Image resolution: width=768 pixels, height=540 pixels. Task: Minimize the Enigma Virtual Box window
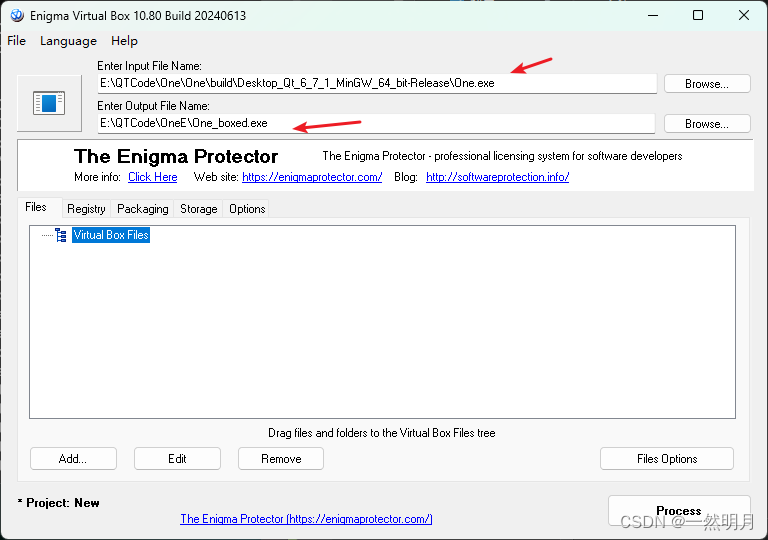click(653, 16)
